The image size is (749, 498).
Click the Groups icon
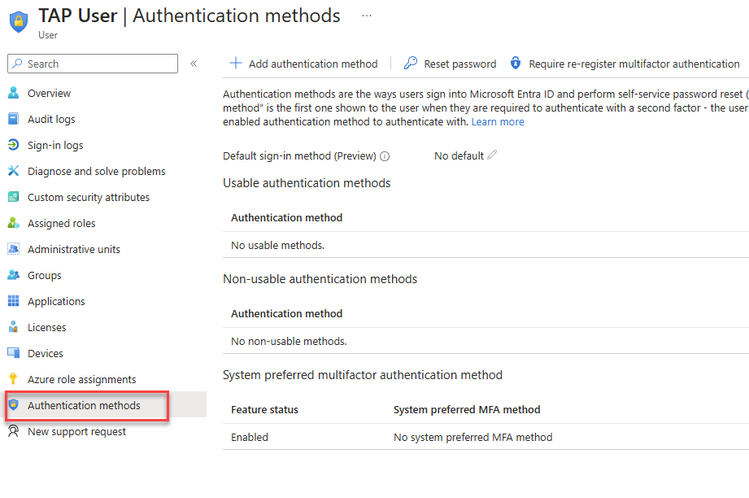click(x=14, y=275)
